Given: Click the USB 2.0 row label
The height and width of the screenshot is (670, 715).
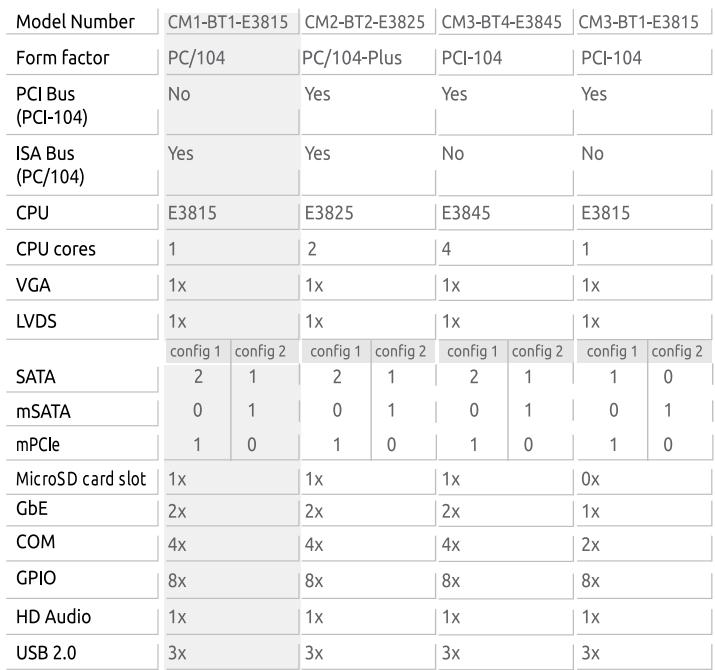Looking at the screenshot, I should 46,653.
